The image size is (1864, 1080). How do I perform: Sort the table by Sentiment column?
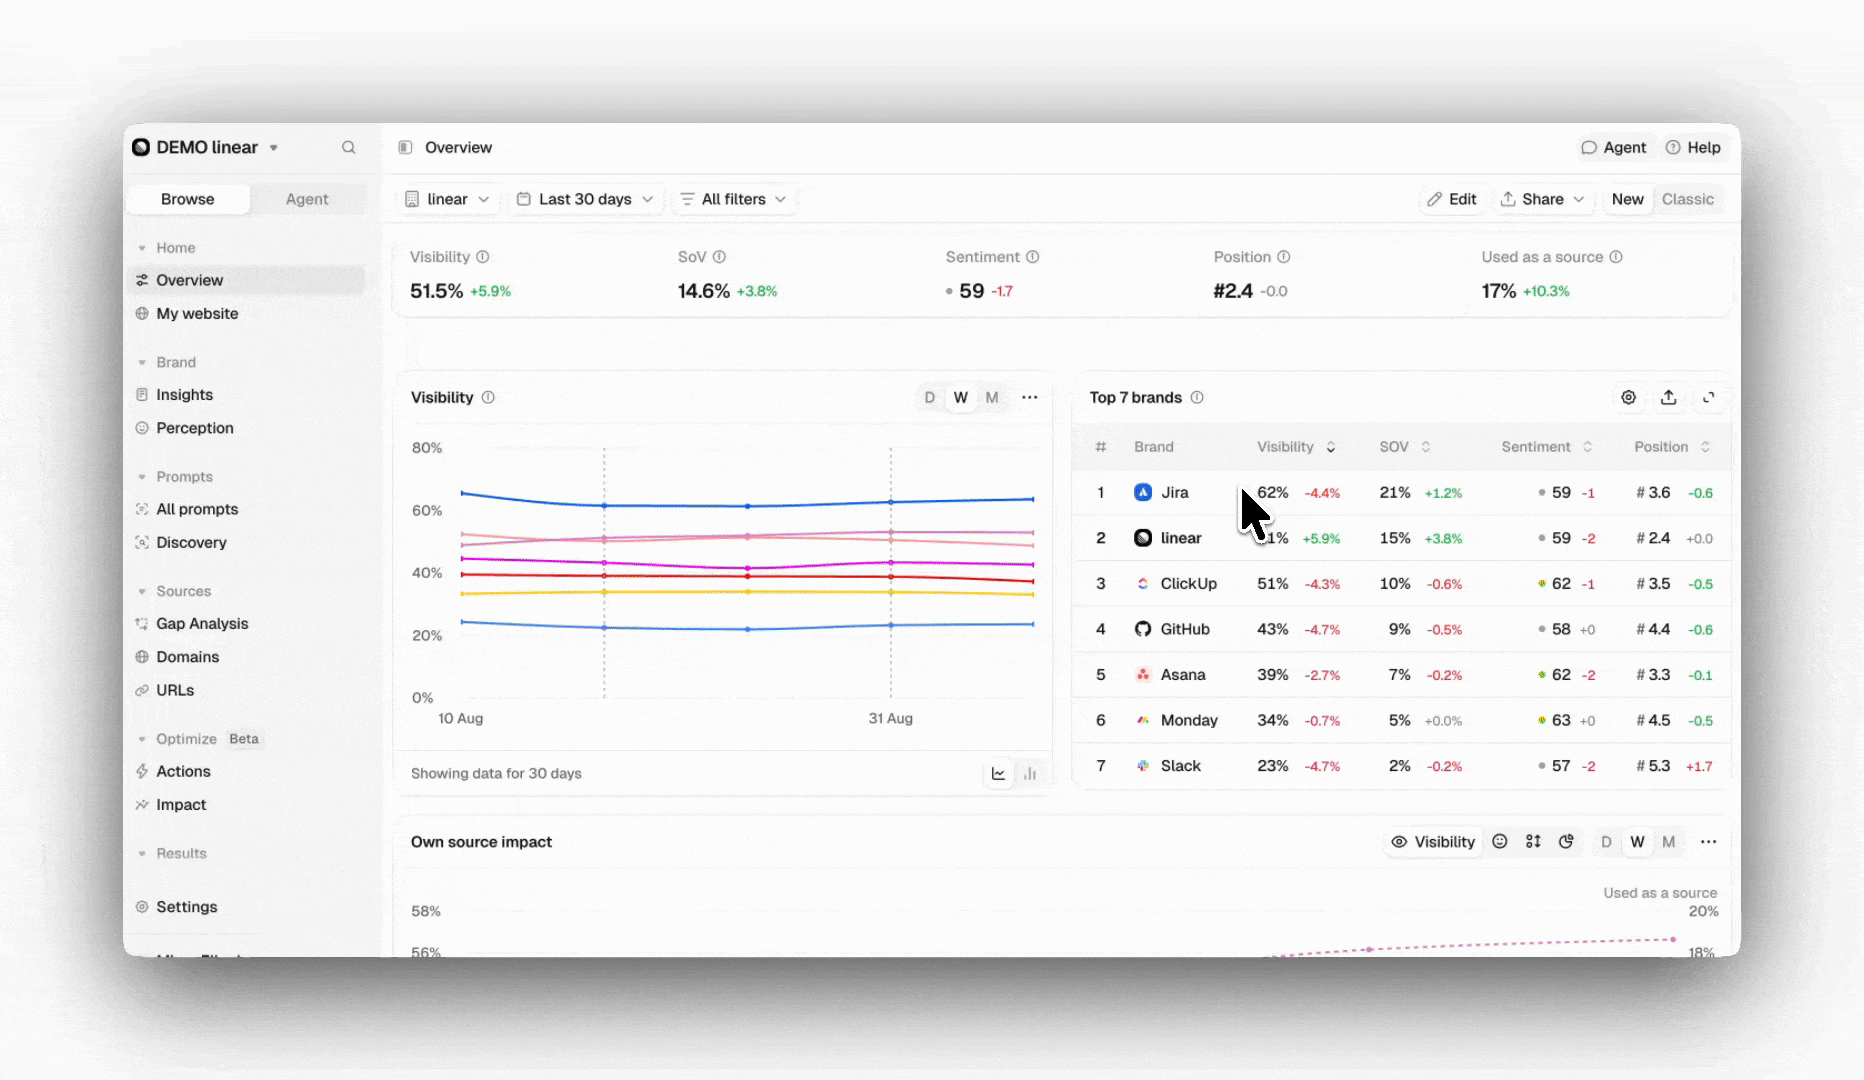pyautogui.click(x=1546, y=447)
